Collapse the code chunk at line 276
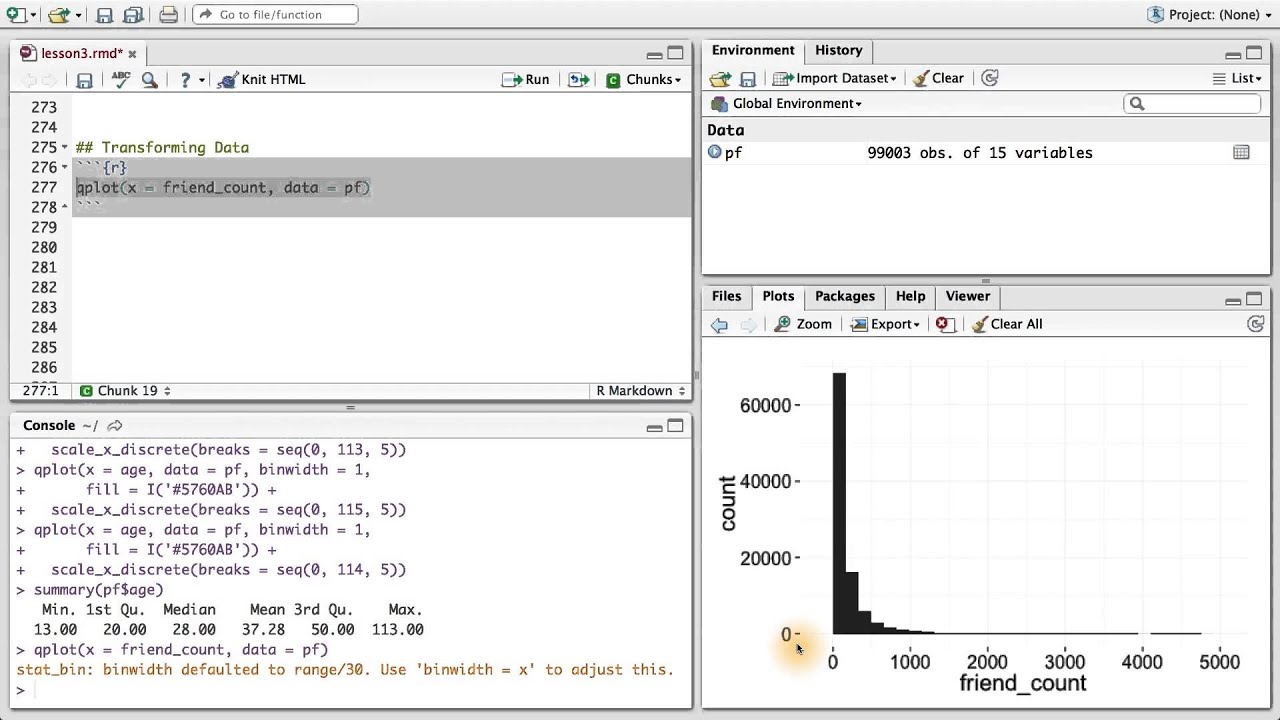1280x720 pixels. (65, 167)
